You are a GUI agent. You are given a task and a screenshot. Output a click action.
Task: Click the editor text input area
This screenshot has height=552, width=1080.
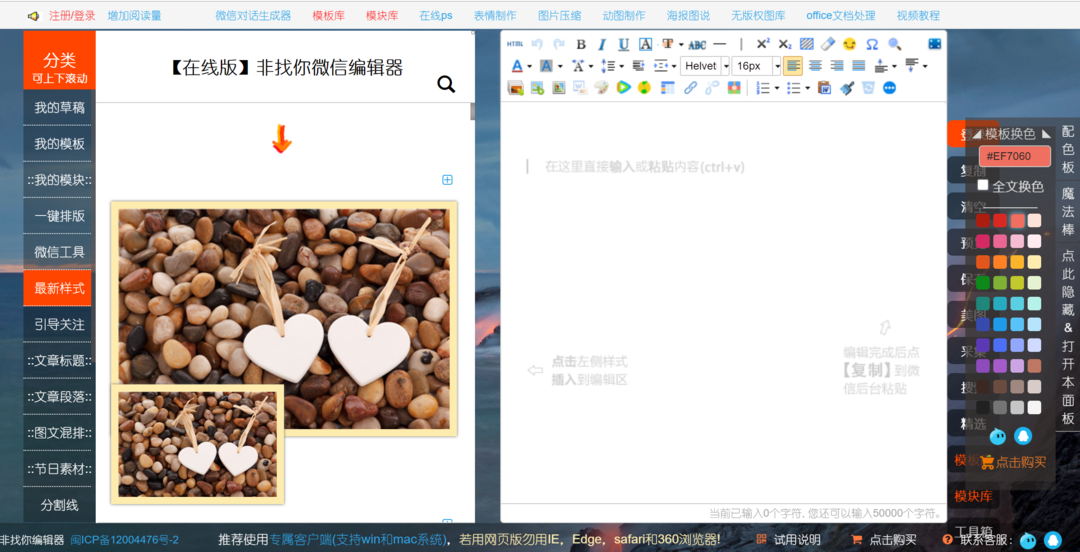pos(723,303)
